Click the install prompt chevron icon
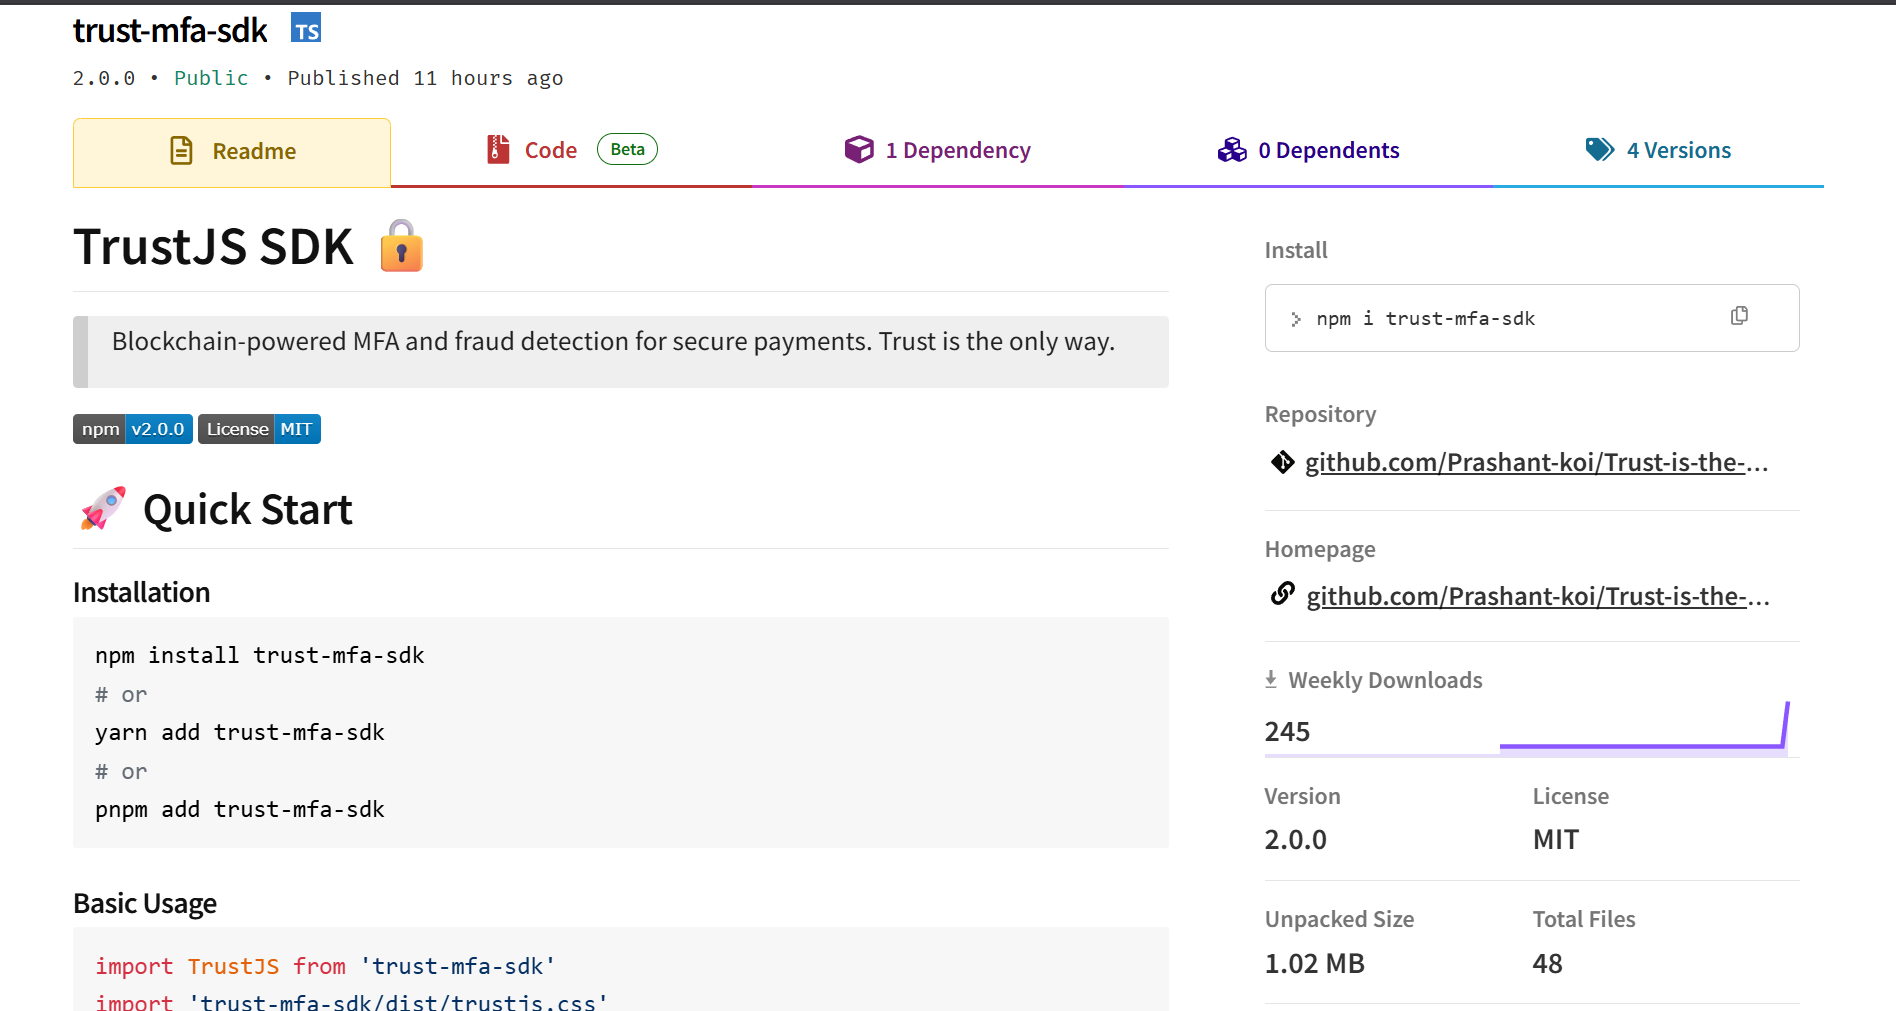Viewport: 1896px width, 1011px height. [x=1296, y=319]
